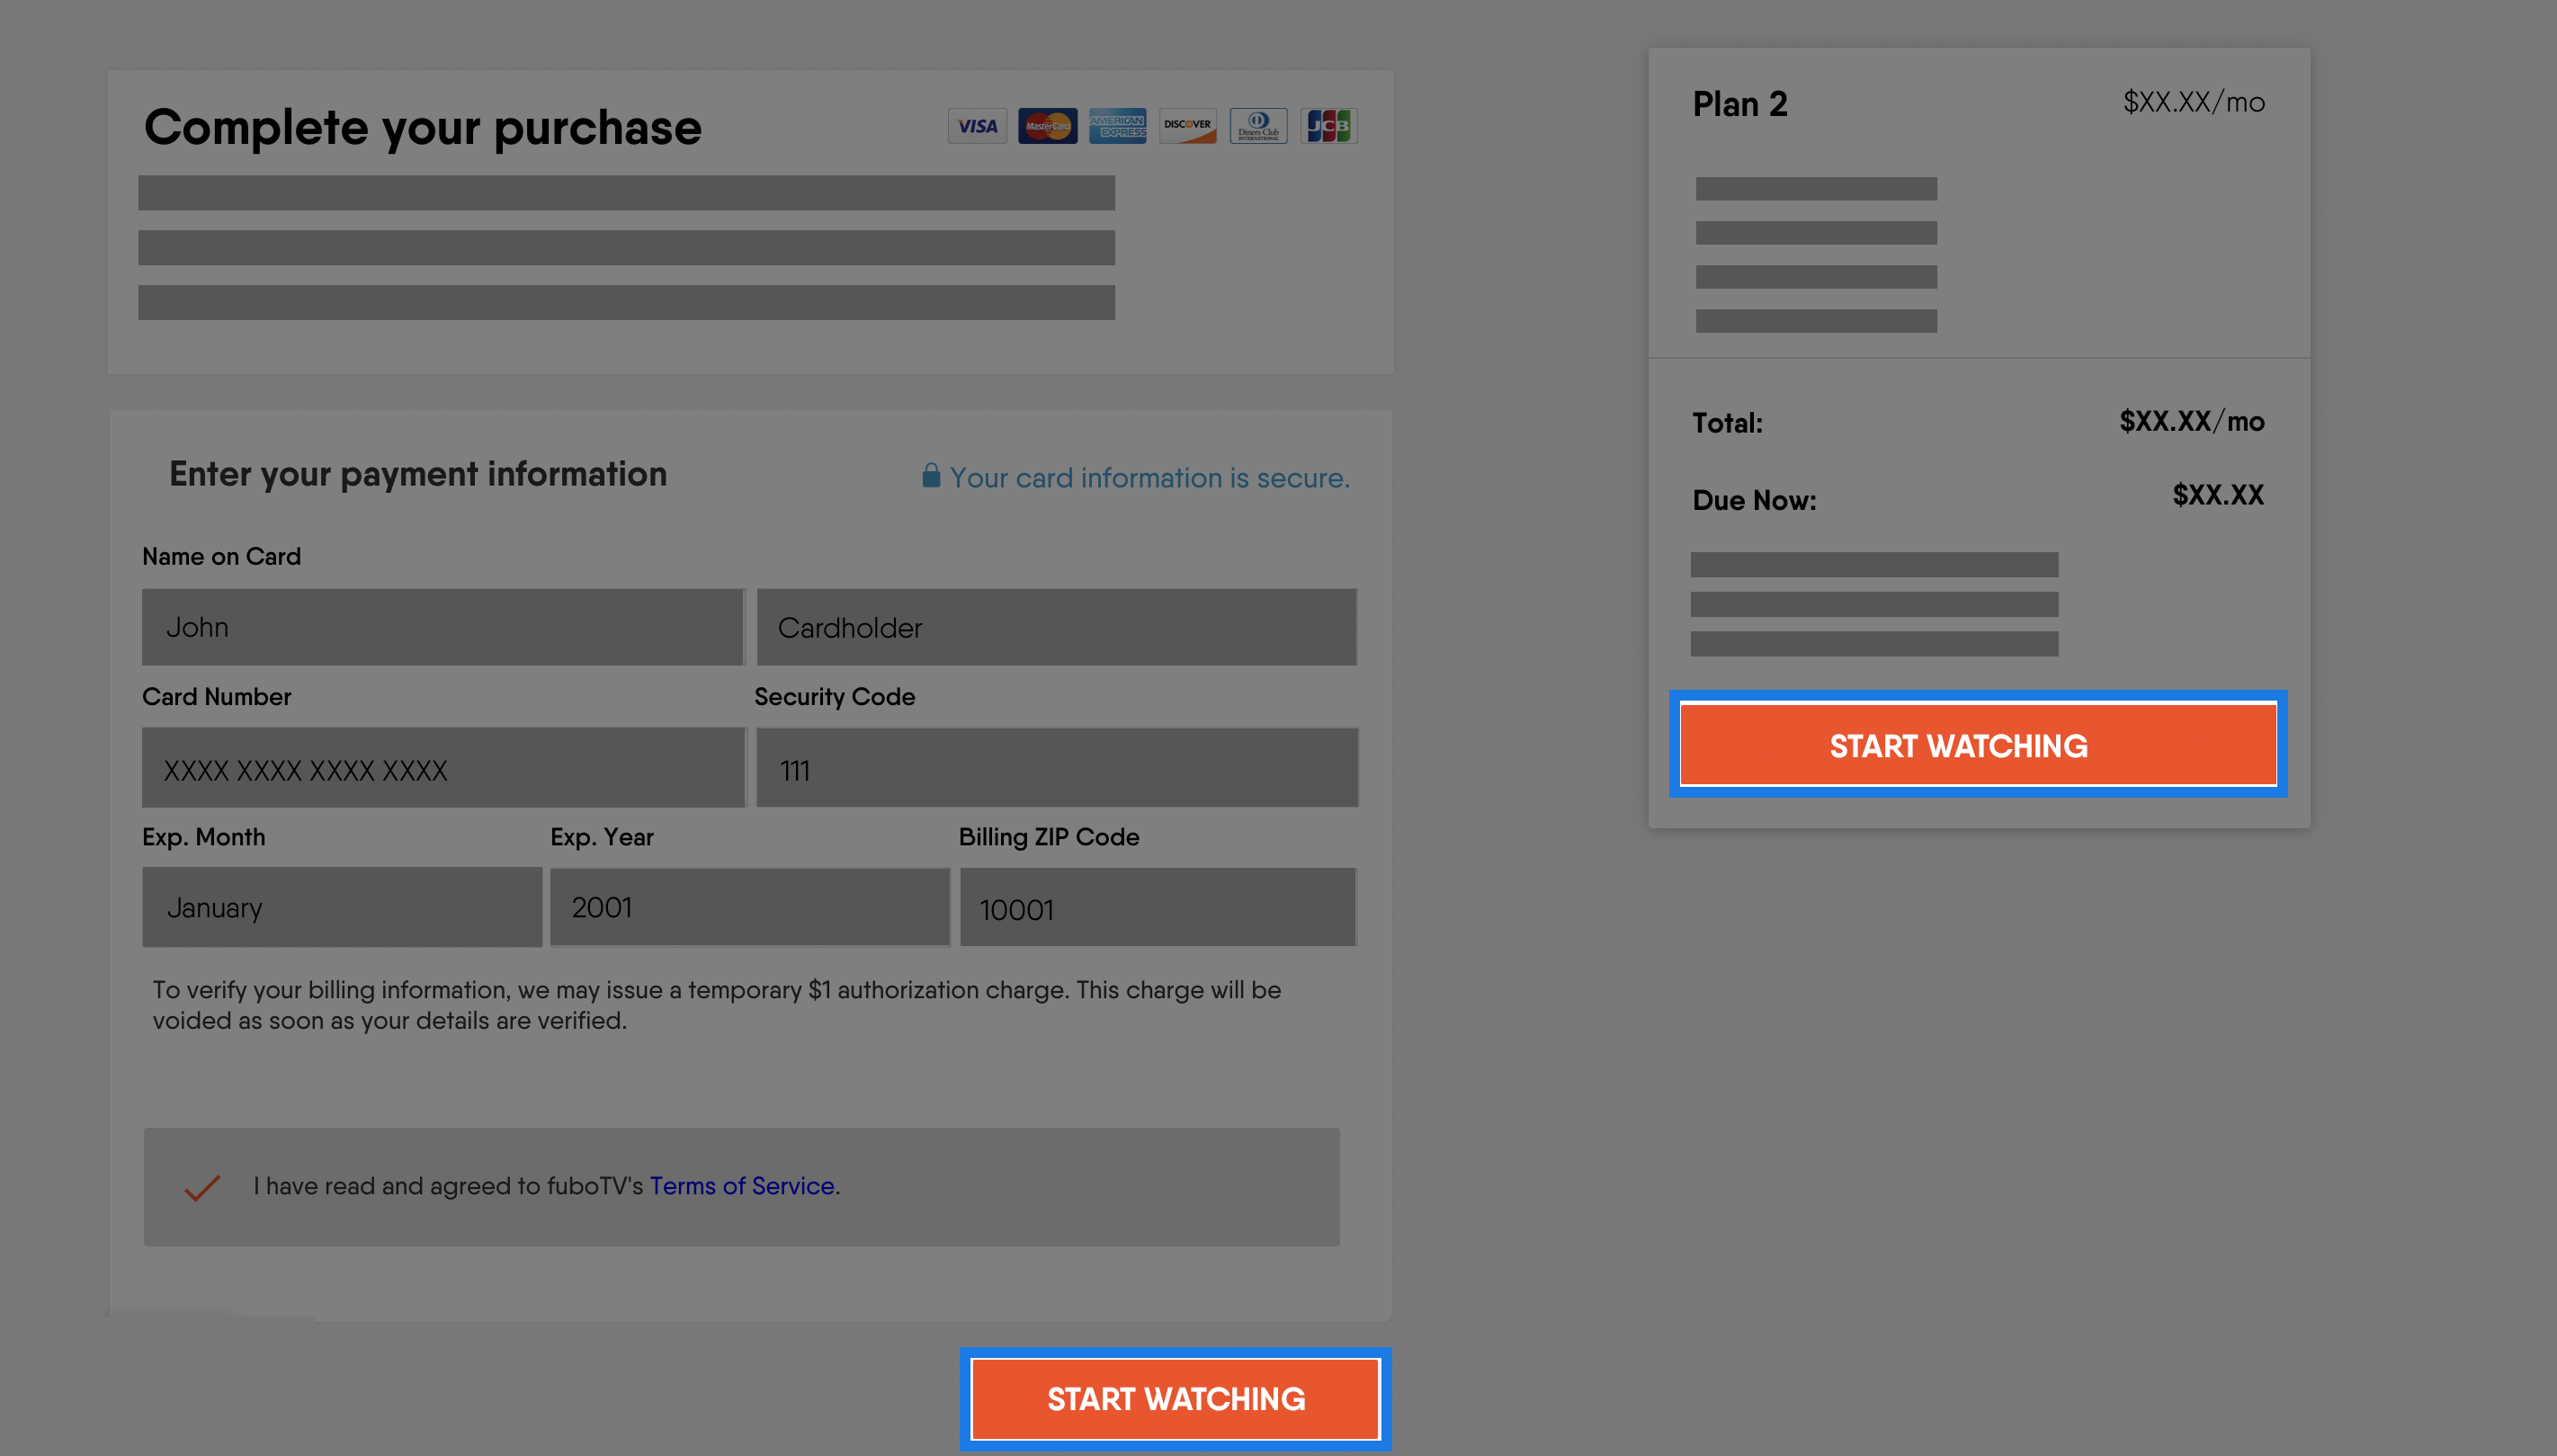
Task: Focus the Card Number input field
Action: (443, 768)
